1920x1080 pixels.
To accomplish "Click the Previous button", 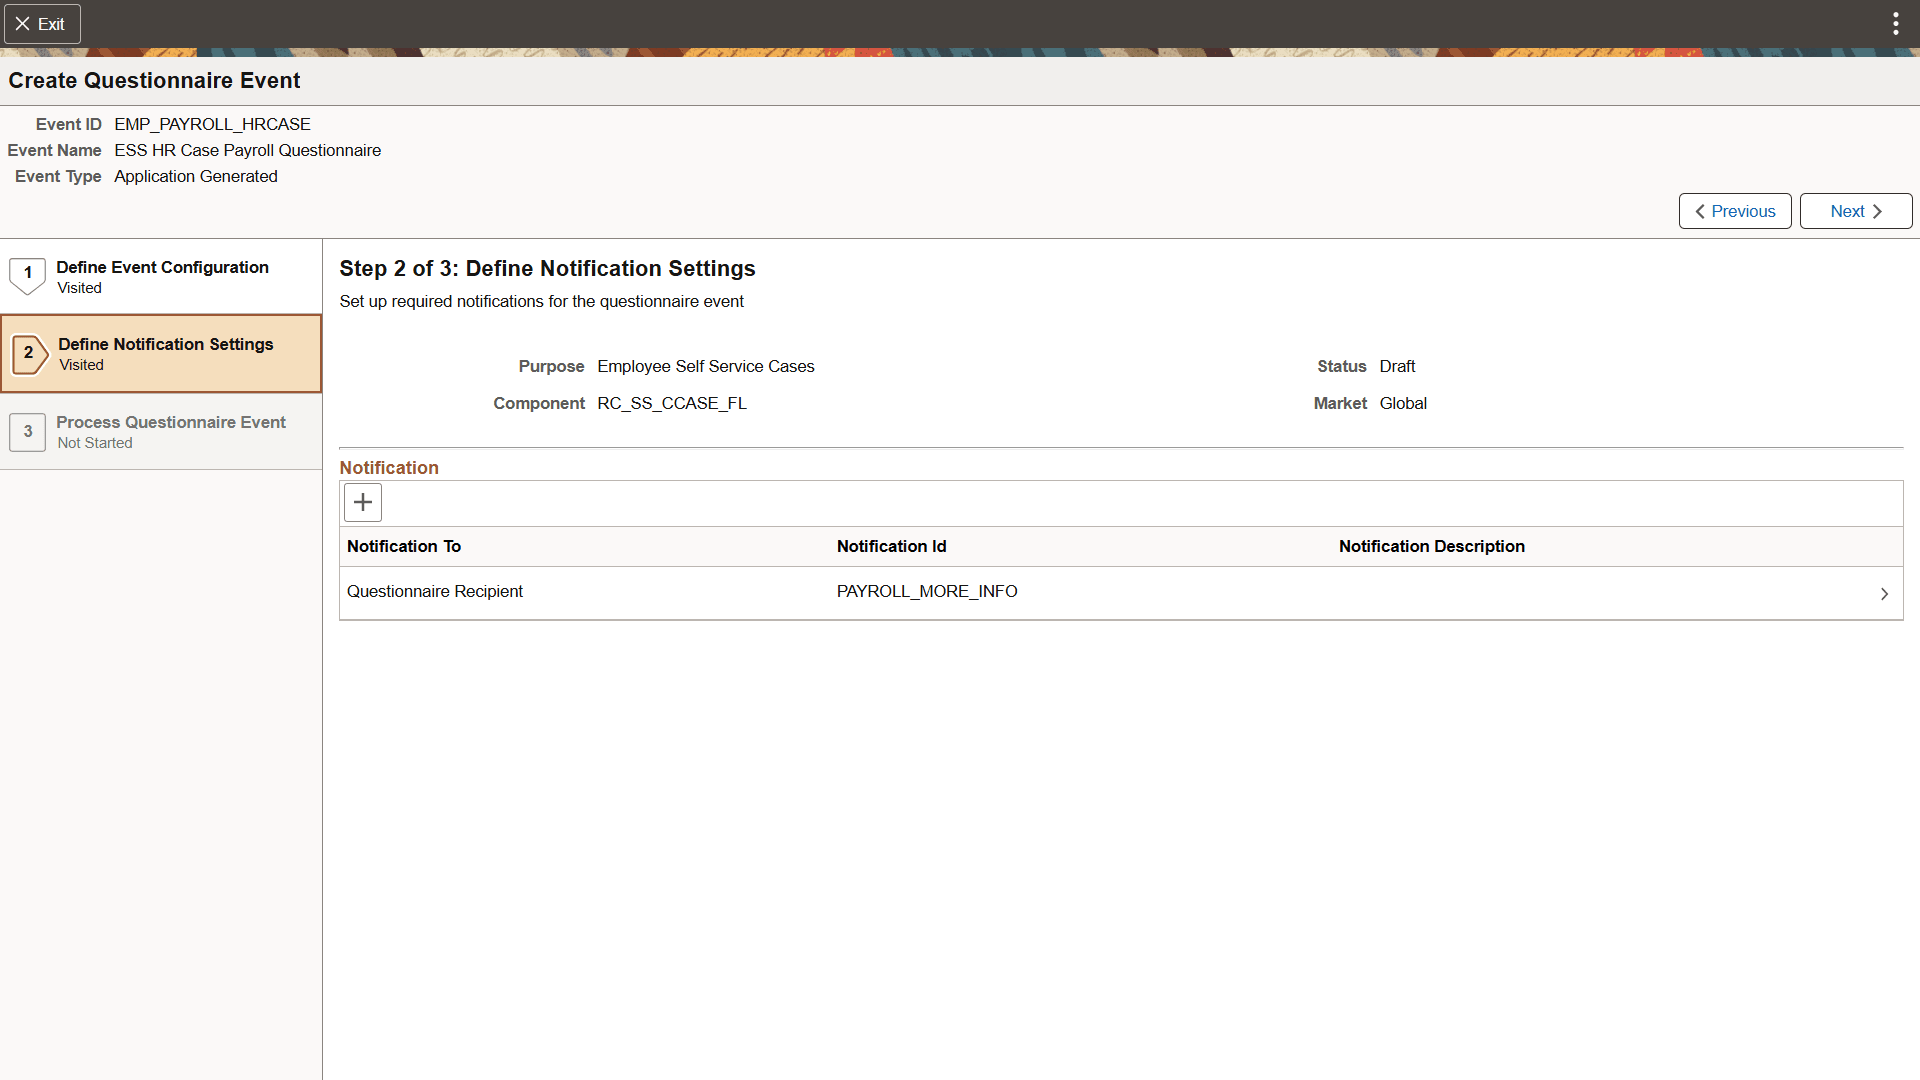I will click(1734, 211).
